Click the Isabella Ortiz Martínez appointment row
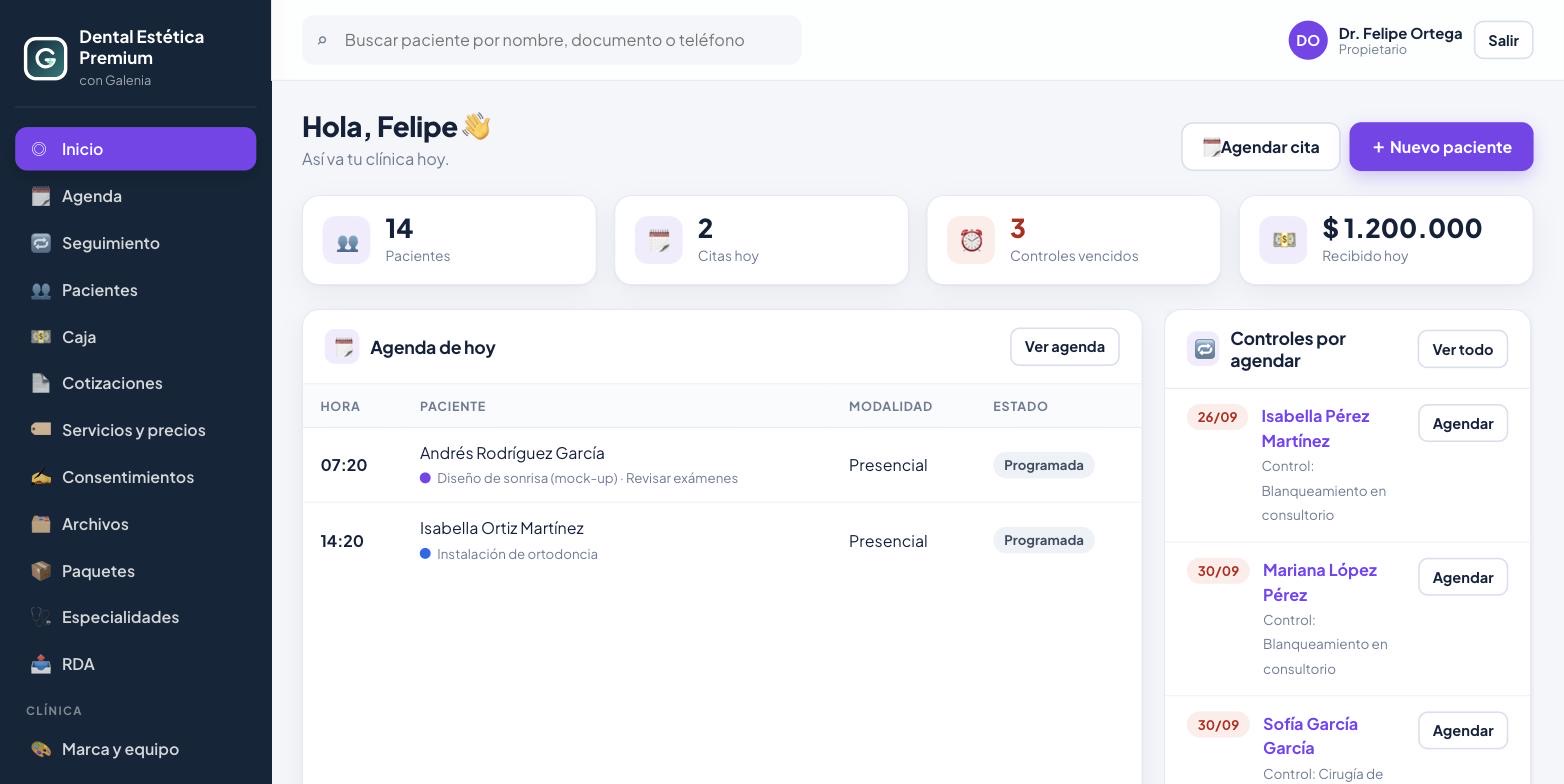This screenshot has width=1564, height=784. coord(722,540)
